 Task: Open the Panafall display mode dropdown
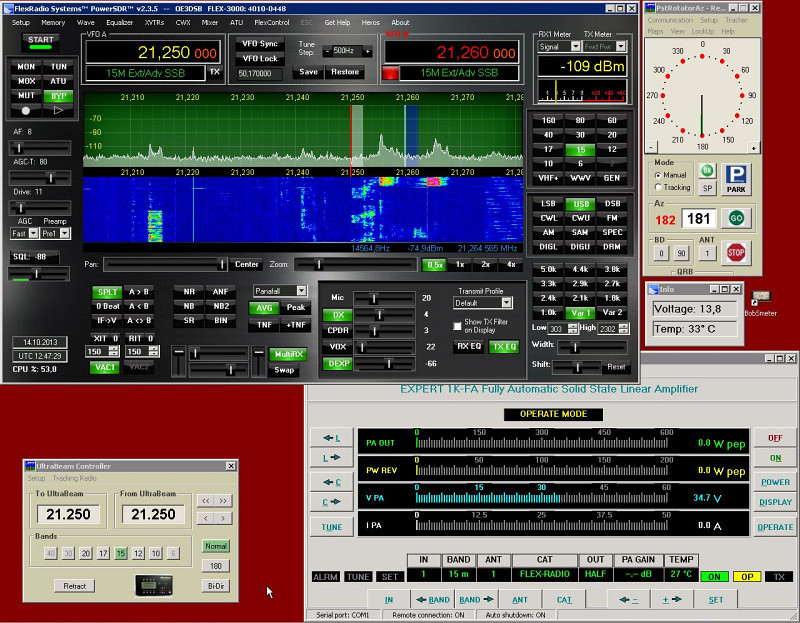pos(280,291)
